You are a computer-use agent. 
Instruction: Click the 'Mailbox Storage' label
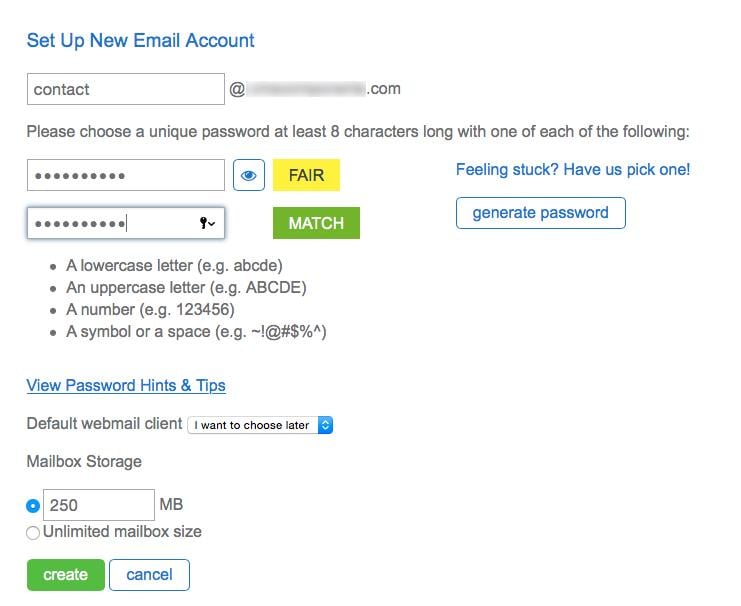tap(84, 461)
